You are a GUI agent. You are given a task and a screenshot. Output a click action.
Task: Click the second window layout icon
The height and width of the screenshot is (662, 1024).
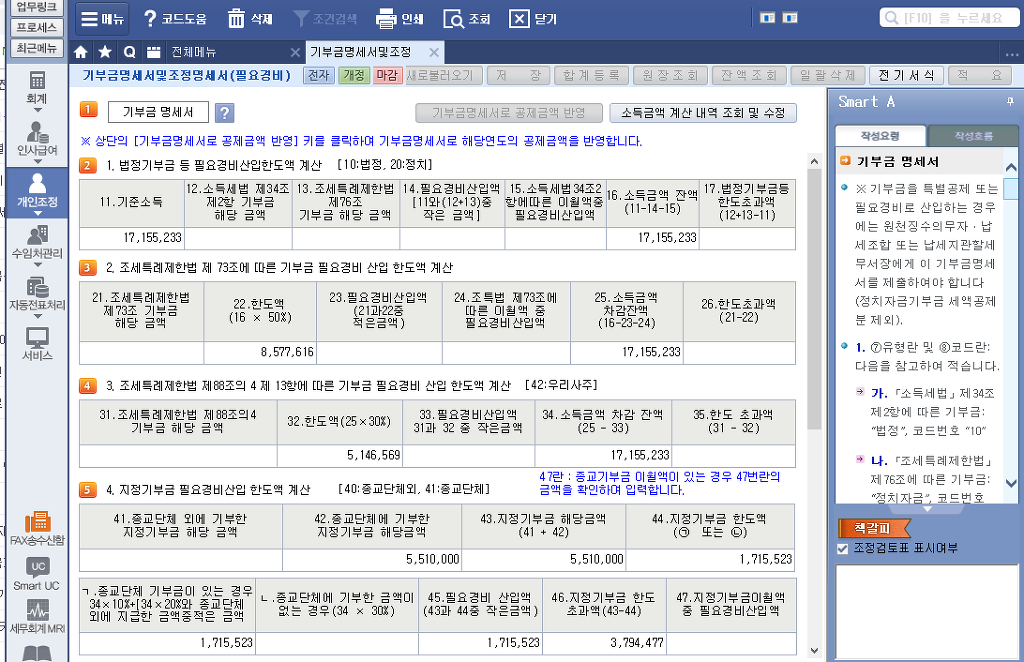(790, 18)
